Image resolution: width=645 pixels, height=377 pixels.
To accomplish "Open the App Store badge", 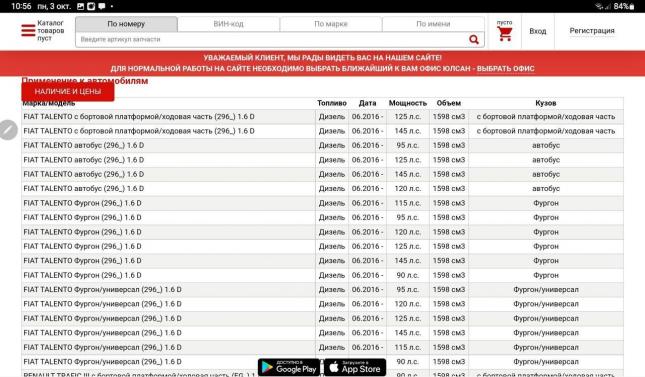I will pos(355,367).
